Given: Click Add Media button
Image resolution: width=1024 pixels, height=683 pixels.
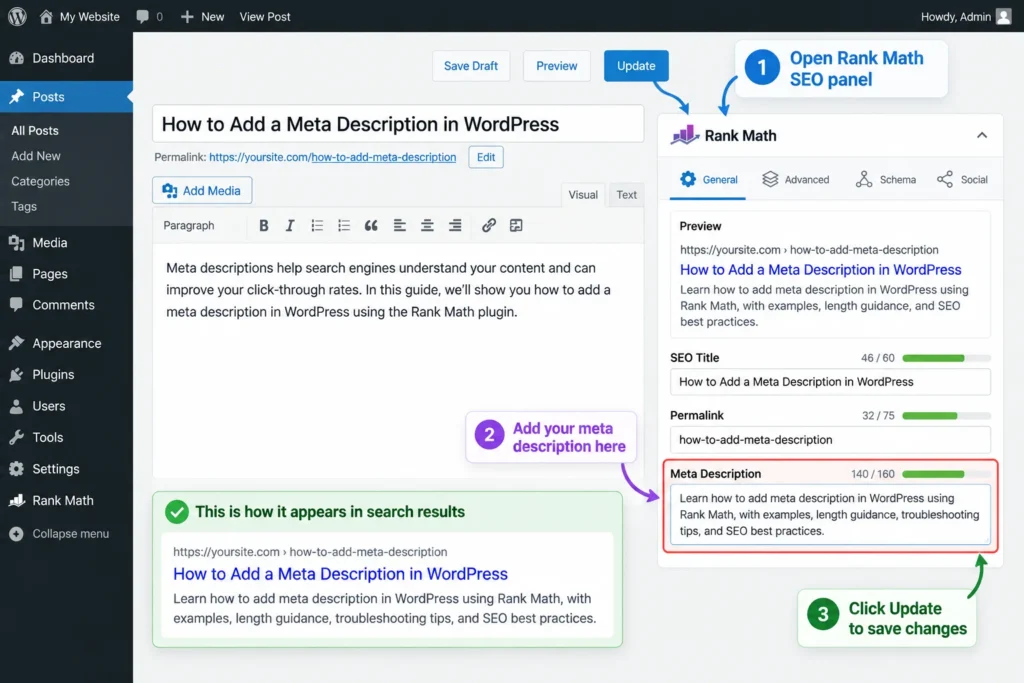Looking at the screenshot, I should tap(202, 191).
